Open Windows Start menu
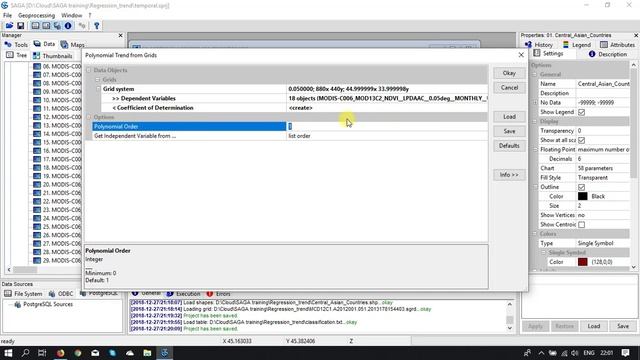Image resolution: width=640 pixels, height=360 pixels. click(x=8, y=353)
